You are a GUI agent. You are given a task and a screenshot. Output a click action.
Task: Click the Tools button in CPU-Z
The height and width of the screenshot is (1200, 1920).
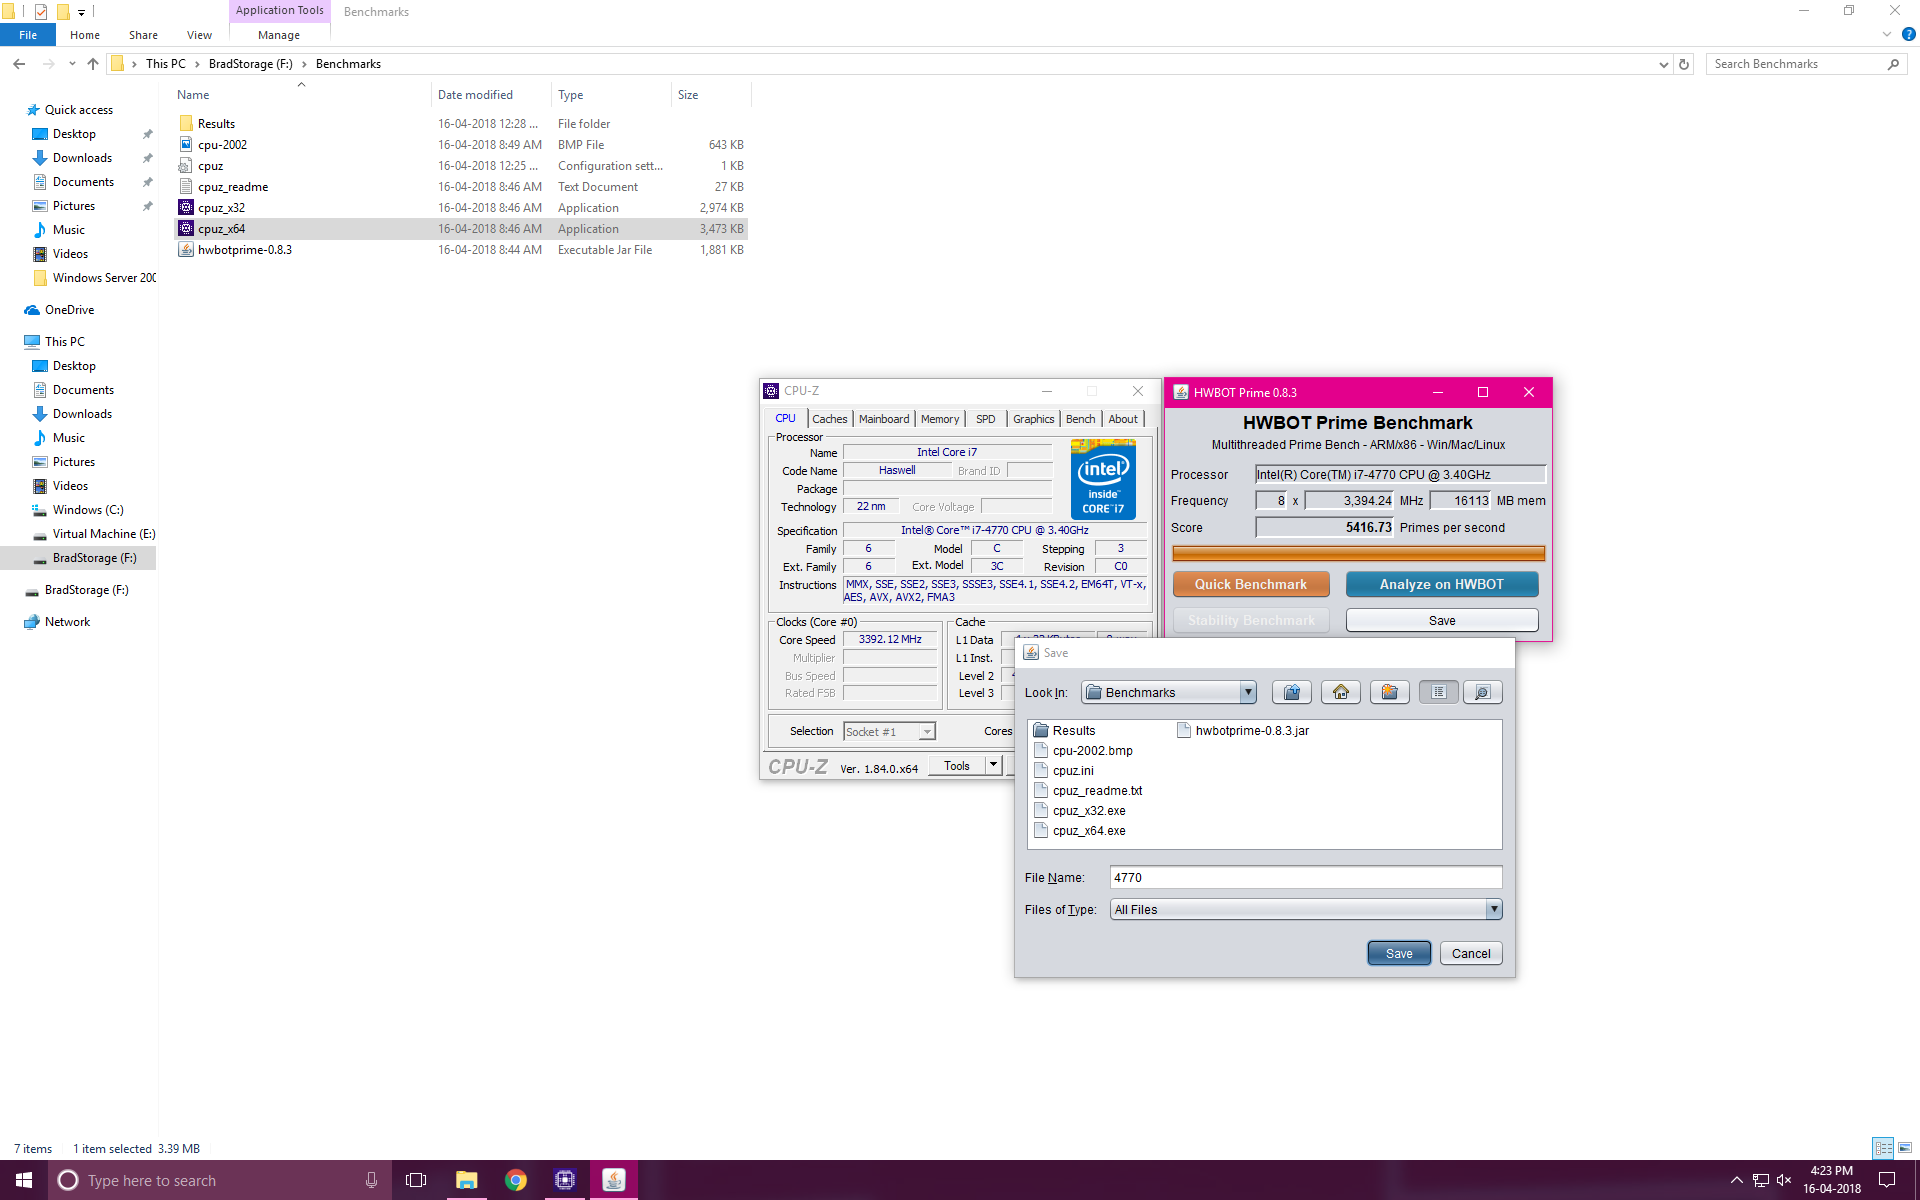957,766
